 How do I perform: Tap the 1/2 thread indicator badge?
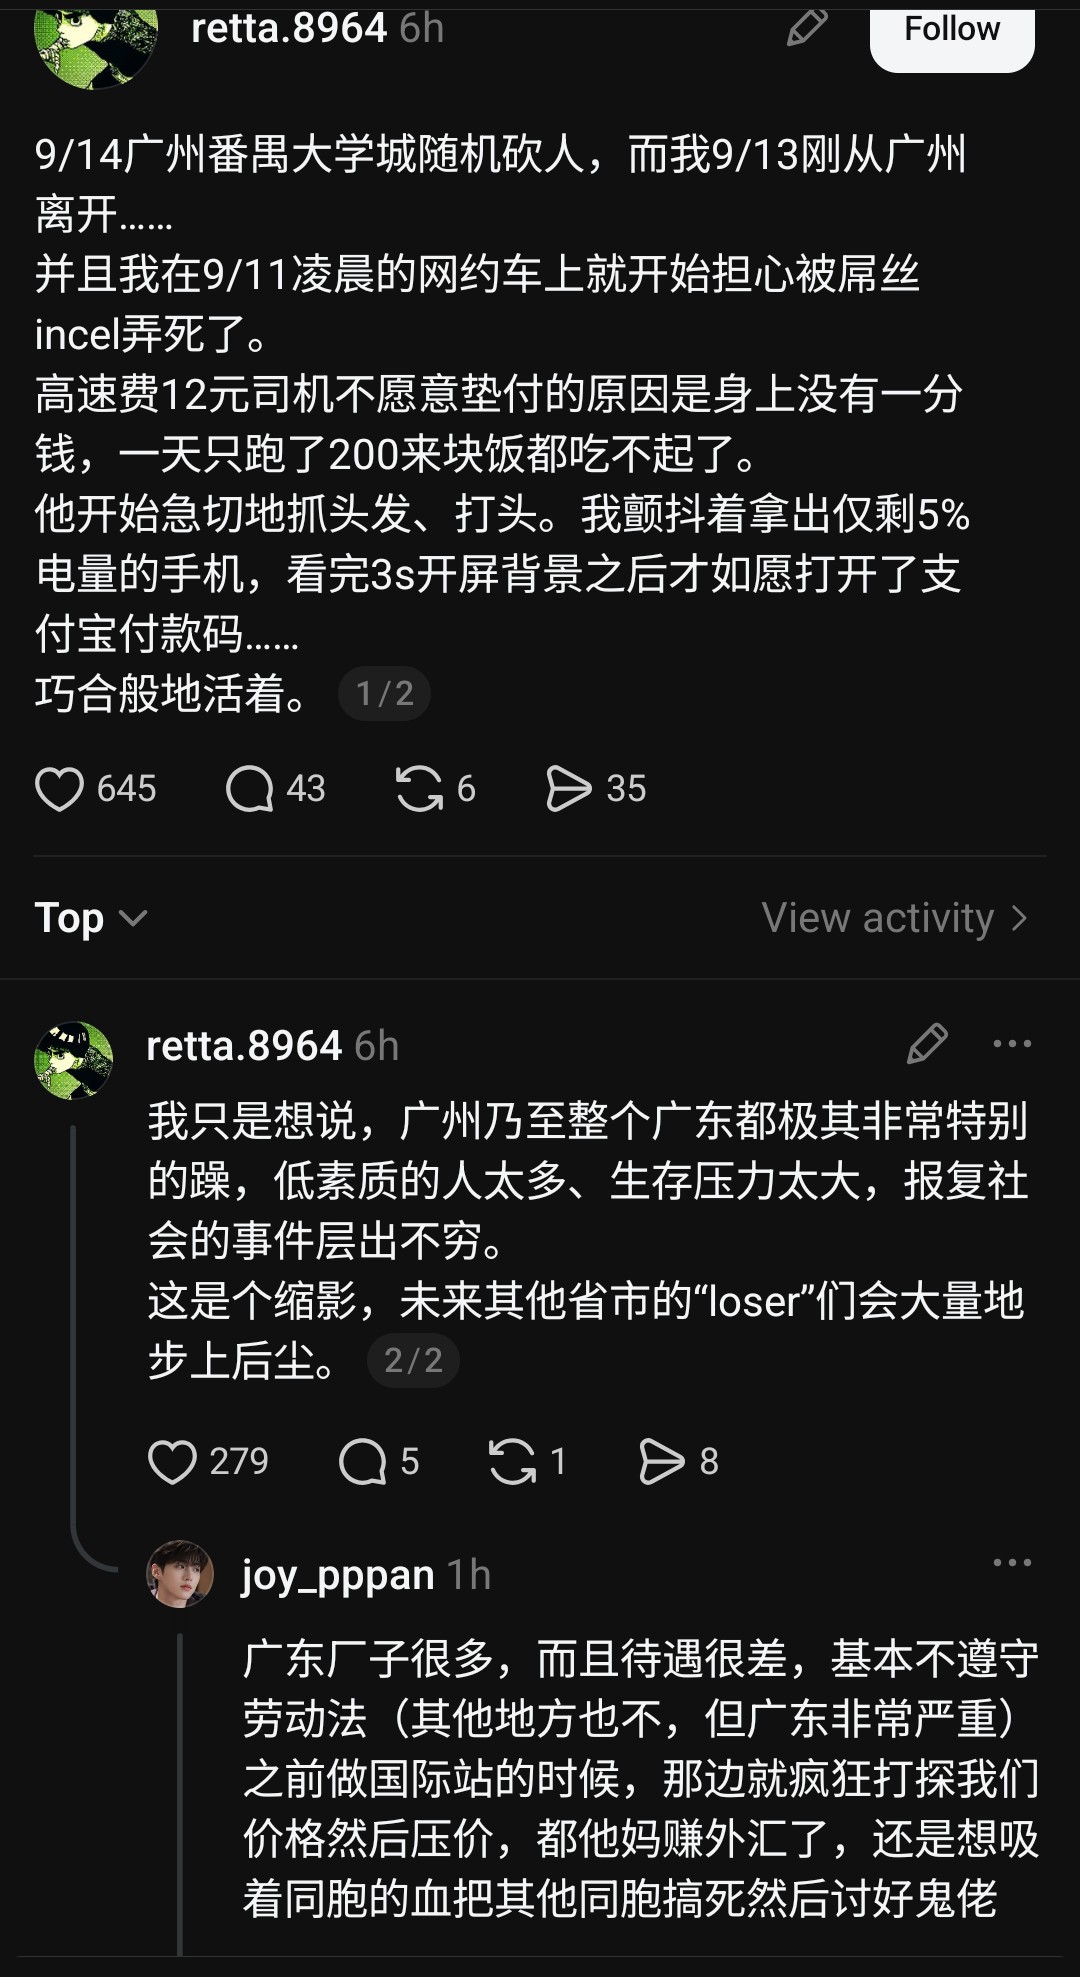click(385, 694)
